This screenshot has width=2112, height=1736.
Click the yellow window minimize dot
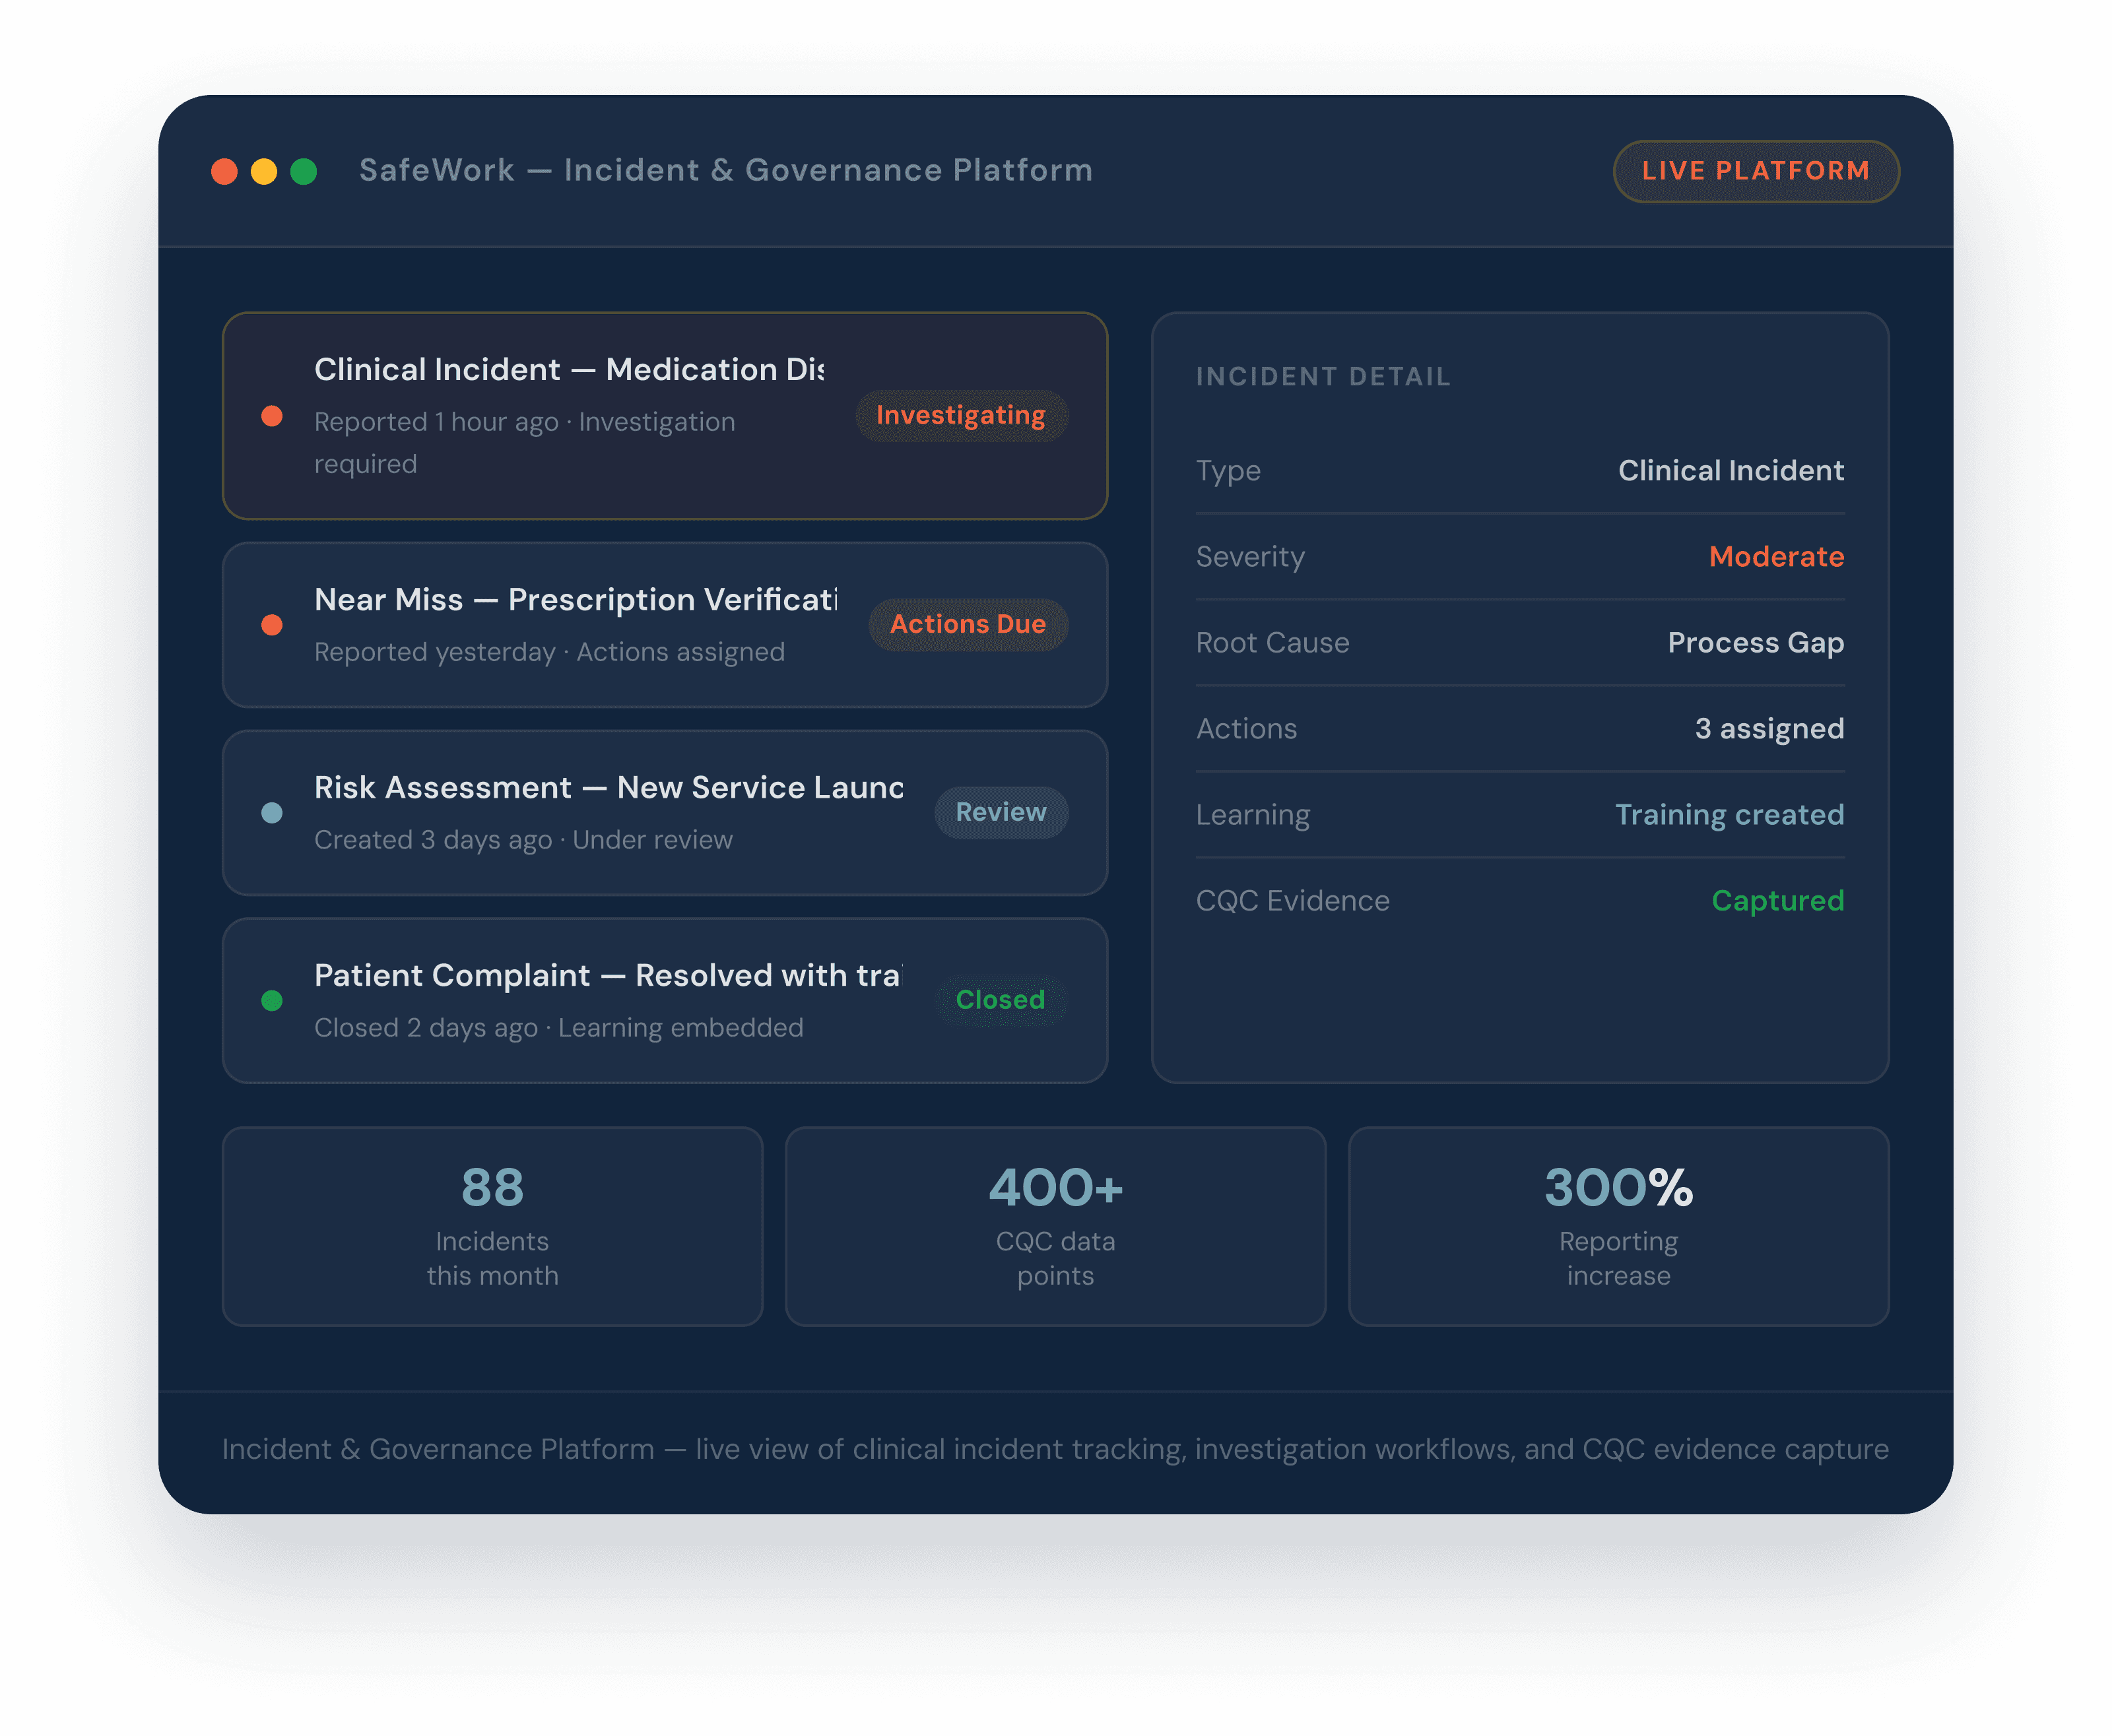pos(264,171)
